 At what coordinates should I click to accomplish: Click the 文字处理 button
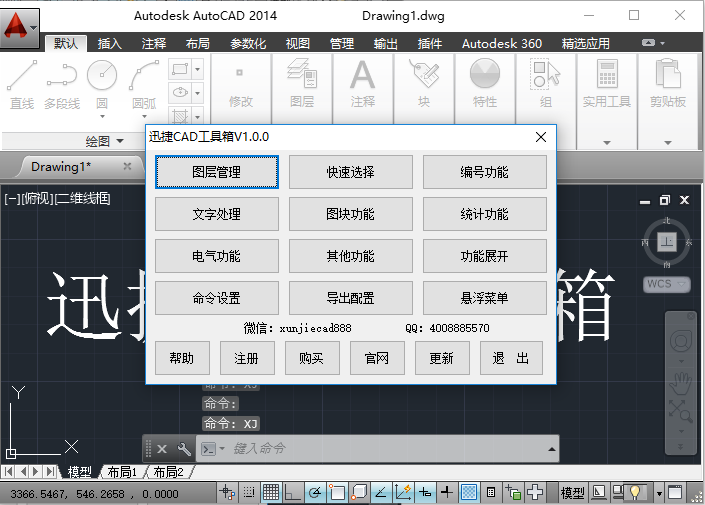tap(217, 214)
